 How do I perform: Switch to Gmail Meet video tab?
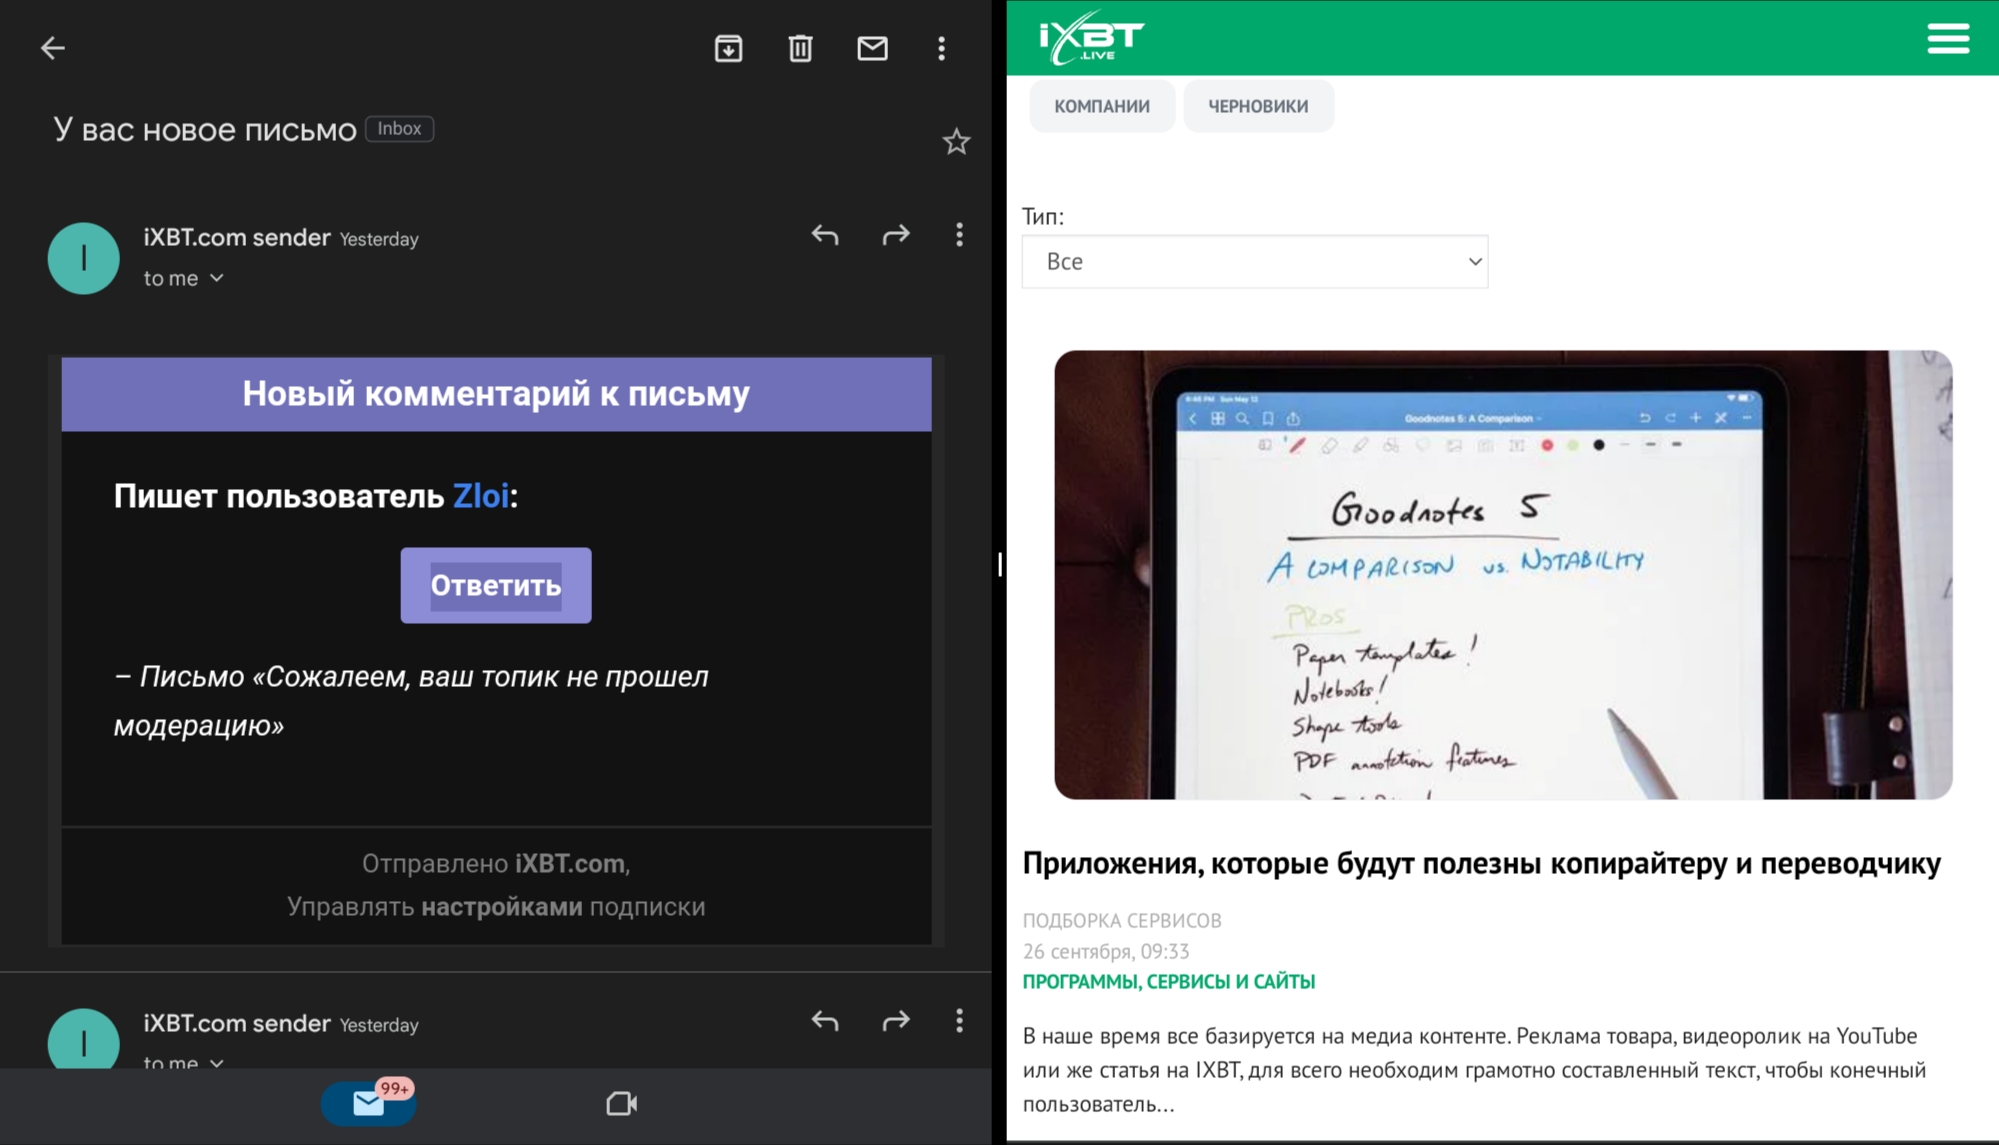(622, 1103)
